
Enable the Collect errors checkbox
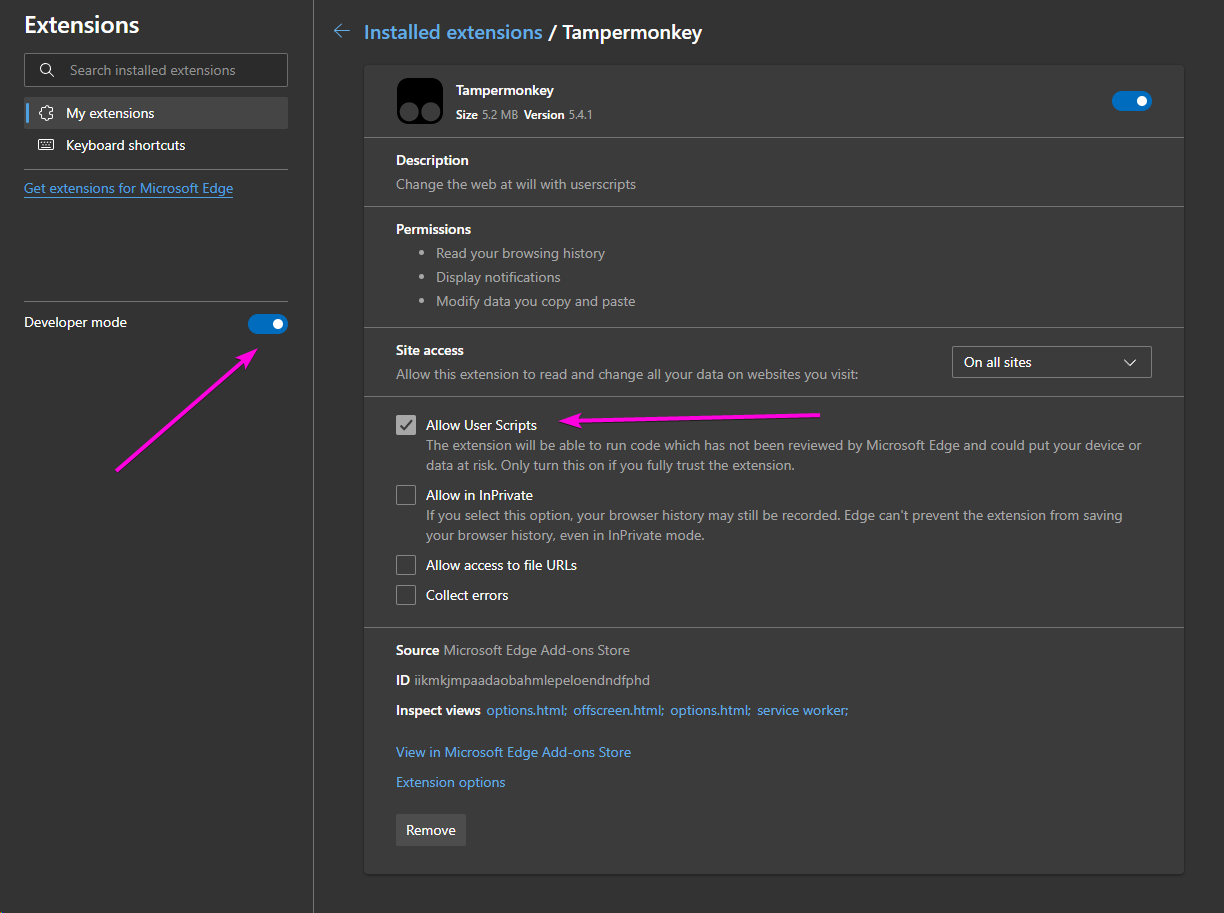click(406, 595)
